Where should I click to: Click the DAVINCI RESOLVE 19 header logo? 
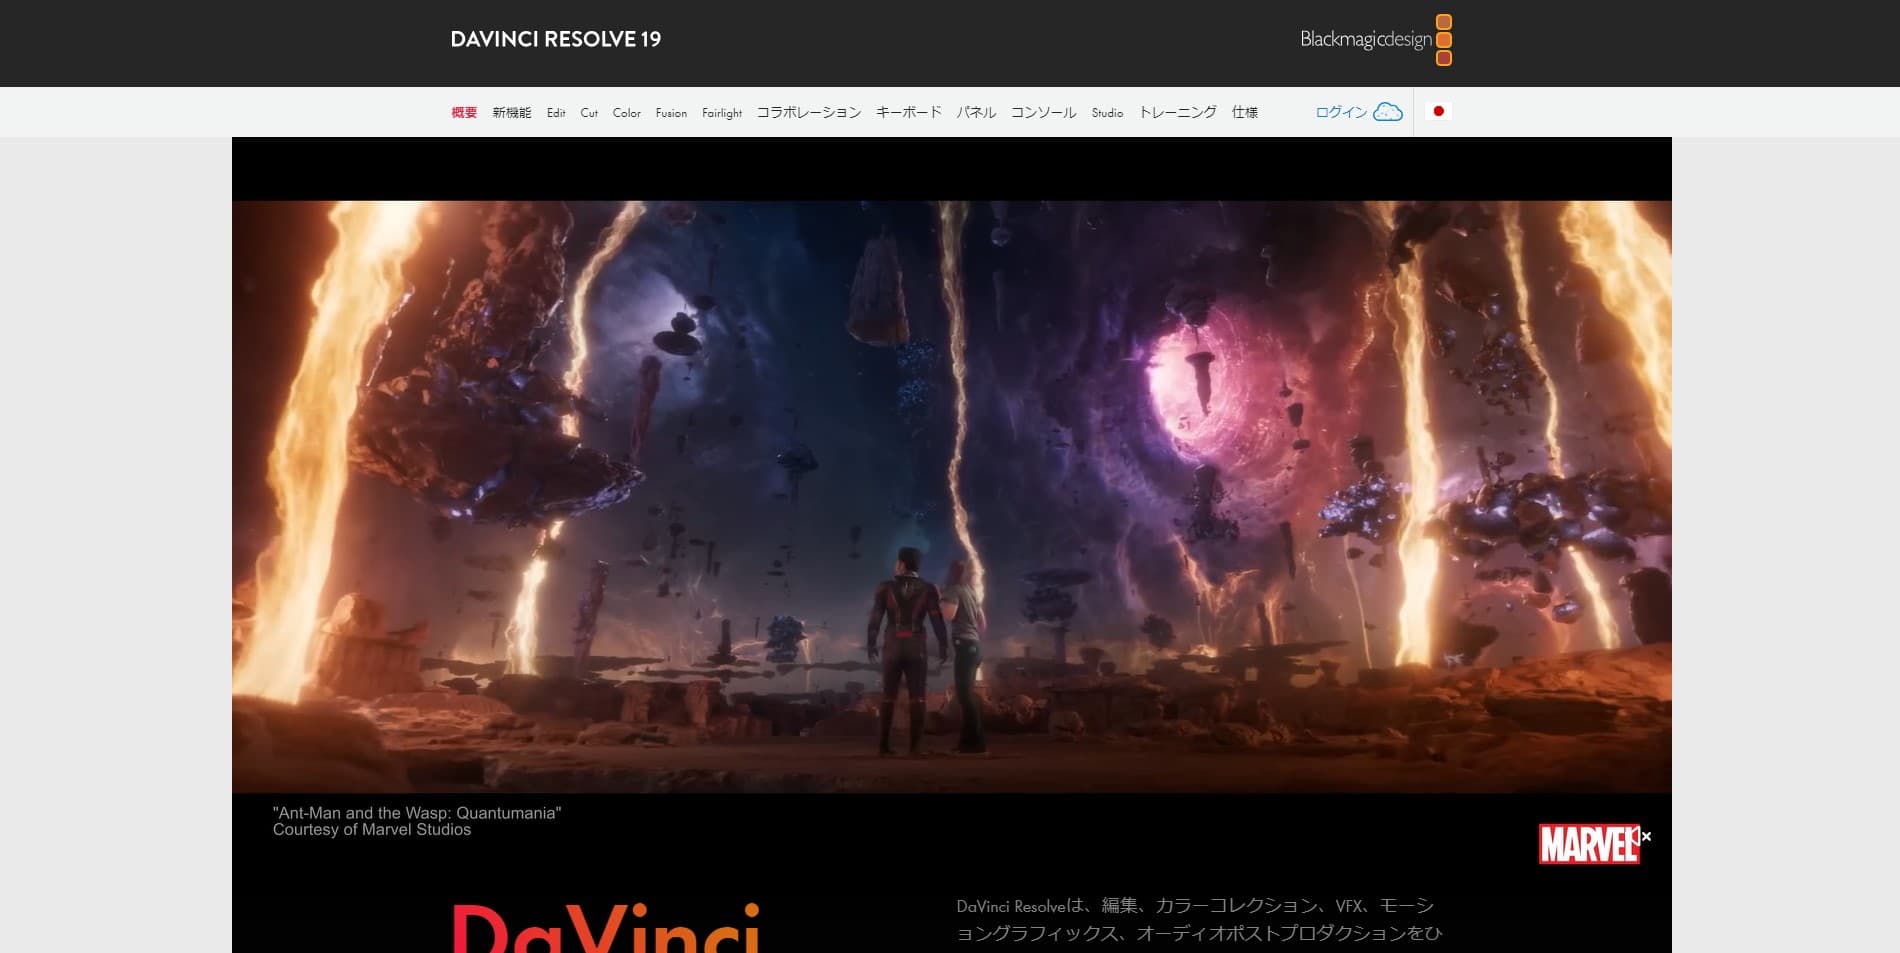[556, 41]
